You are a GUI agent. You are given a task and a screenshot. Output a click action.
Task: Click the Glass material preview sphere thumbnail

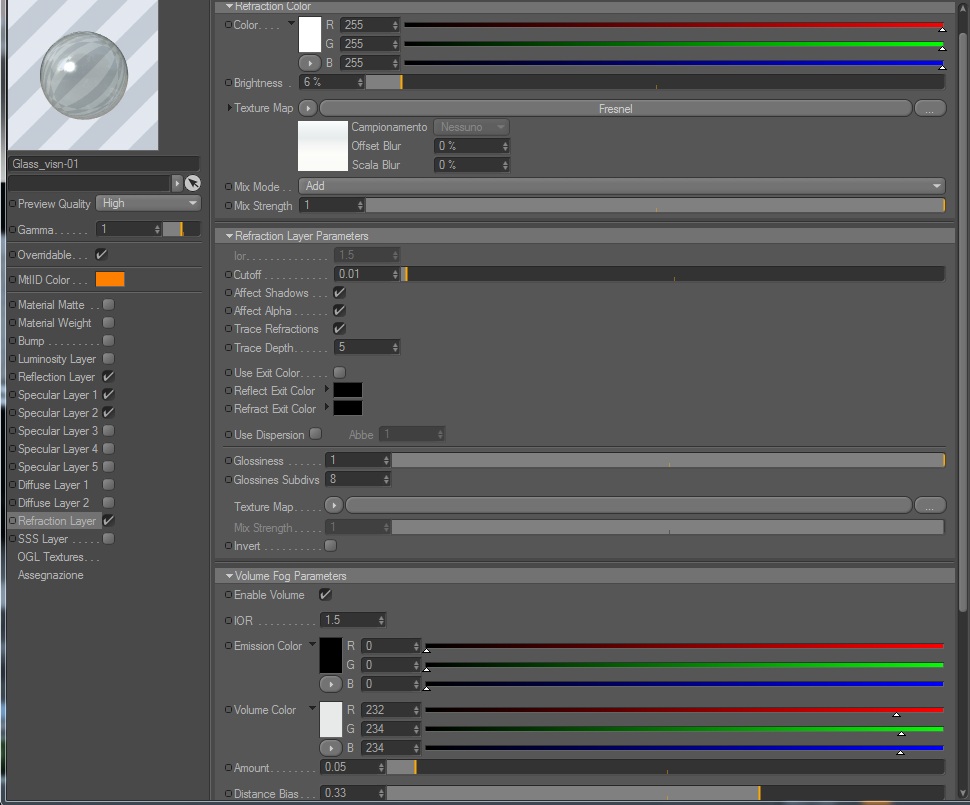(84, 75)
